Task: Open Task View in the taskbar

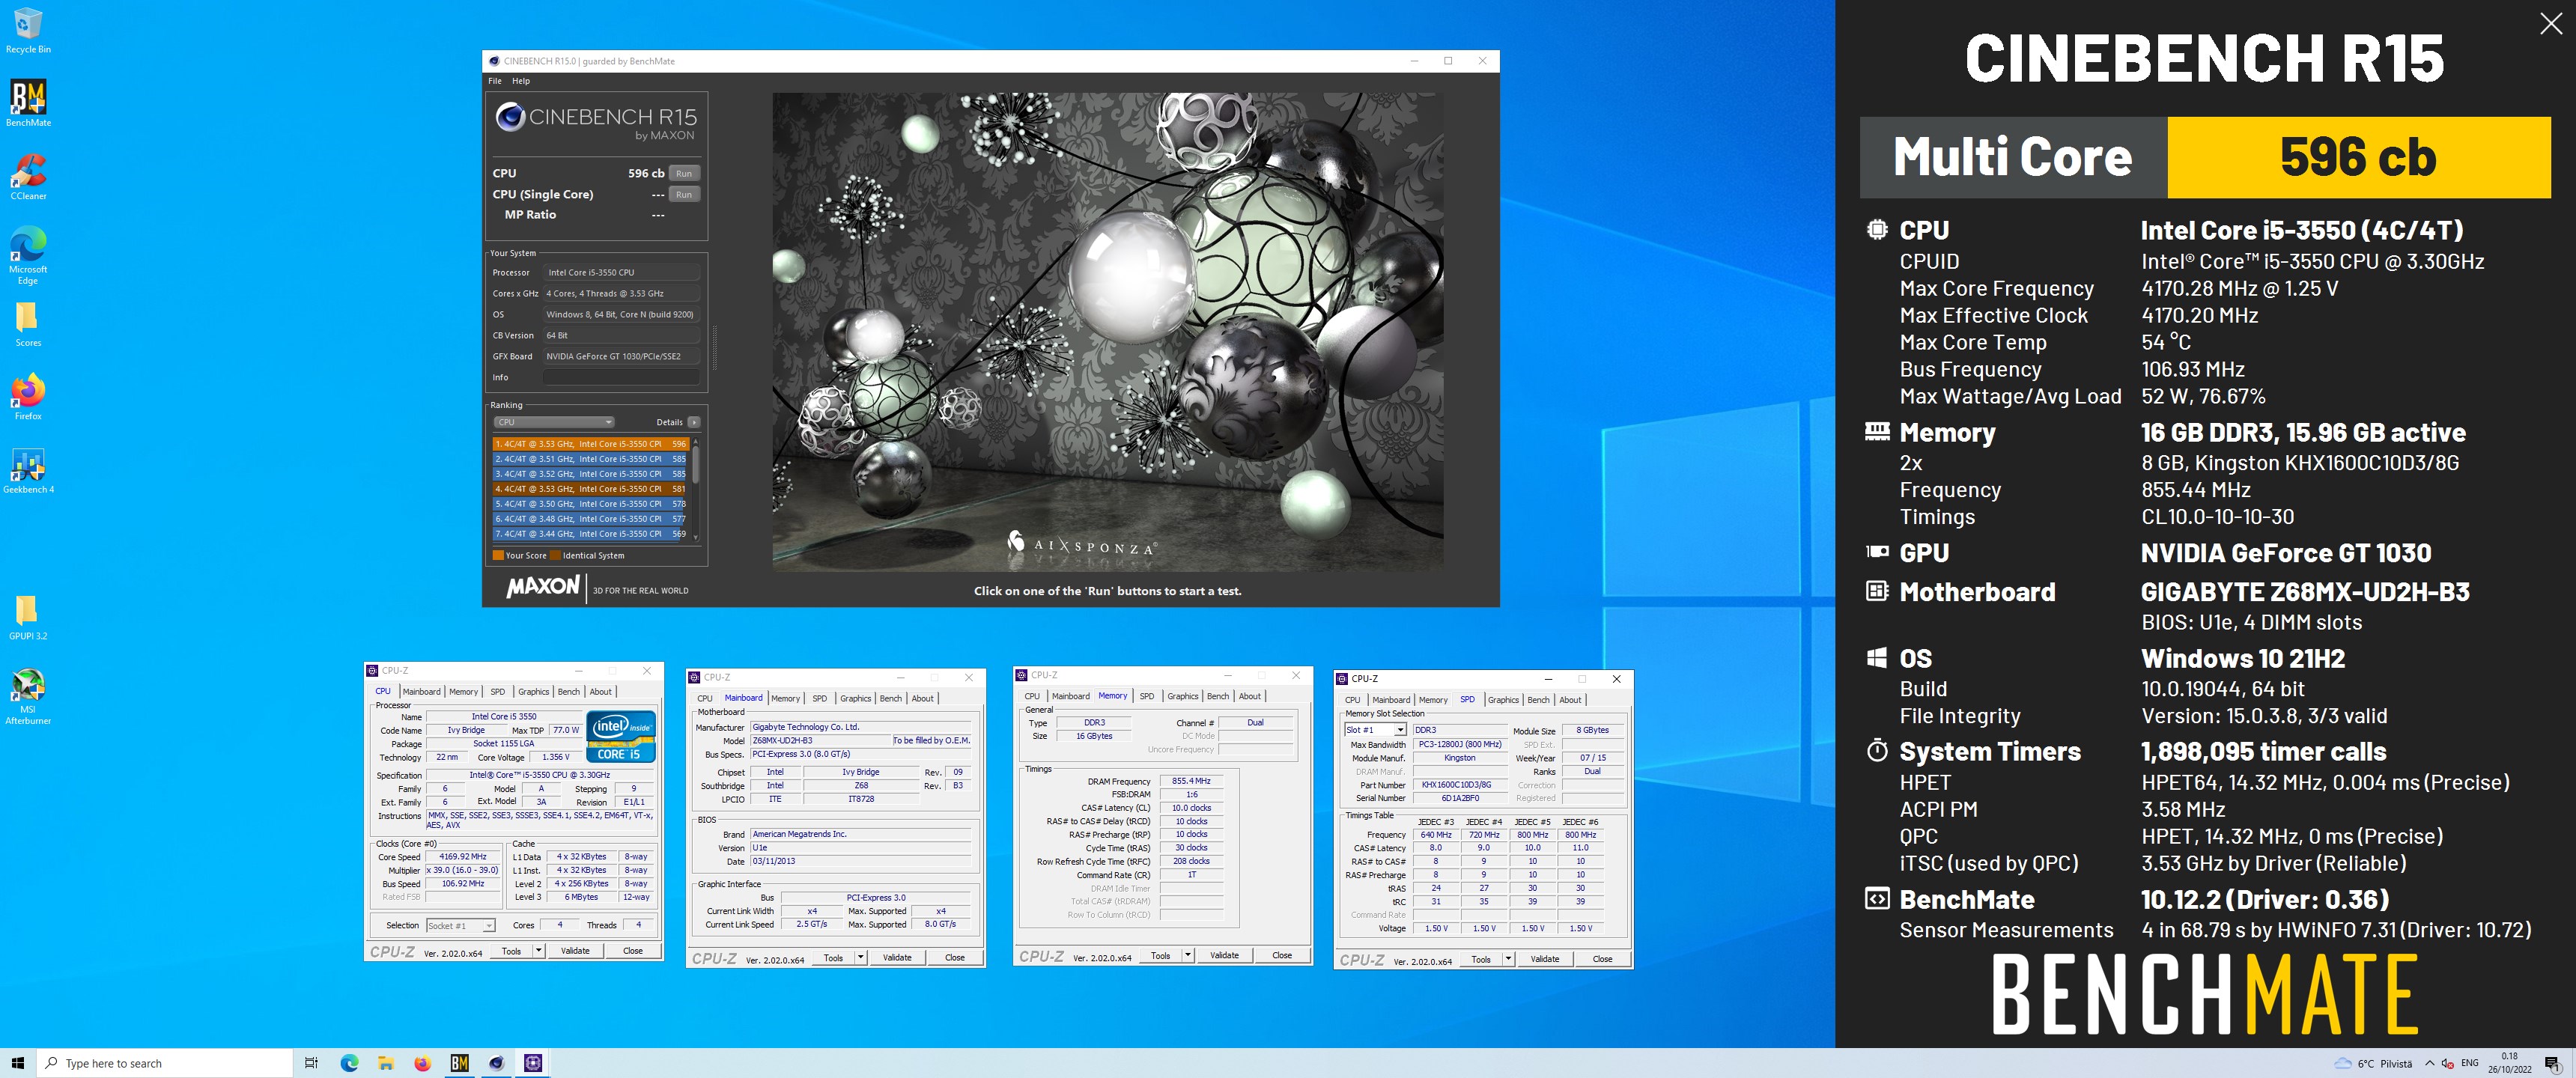Action: click(x=311, y=1063)
